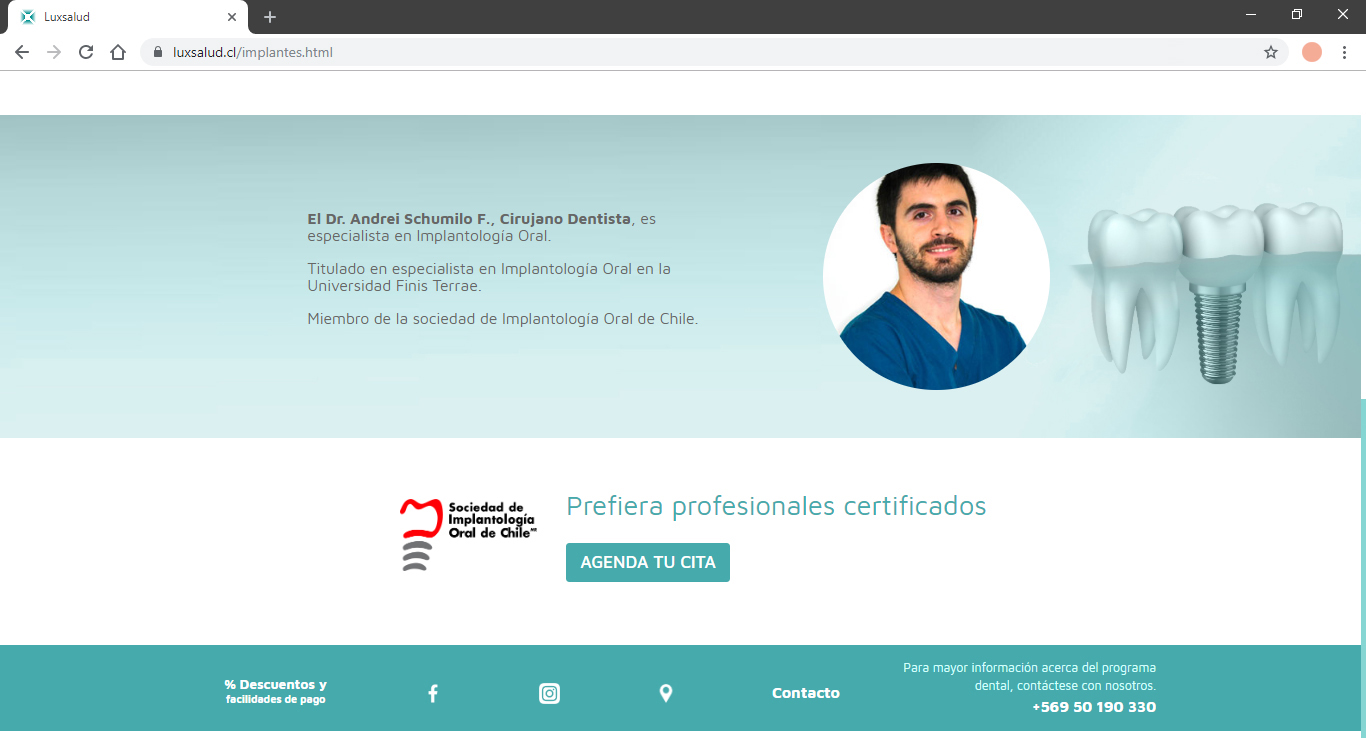This screenshot has width=1366, height=738.
Task: Open Descuentos y facilidades de pago link
Action: click(x=275, y=692)
